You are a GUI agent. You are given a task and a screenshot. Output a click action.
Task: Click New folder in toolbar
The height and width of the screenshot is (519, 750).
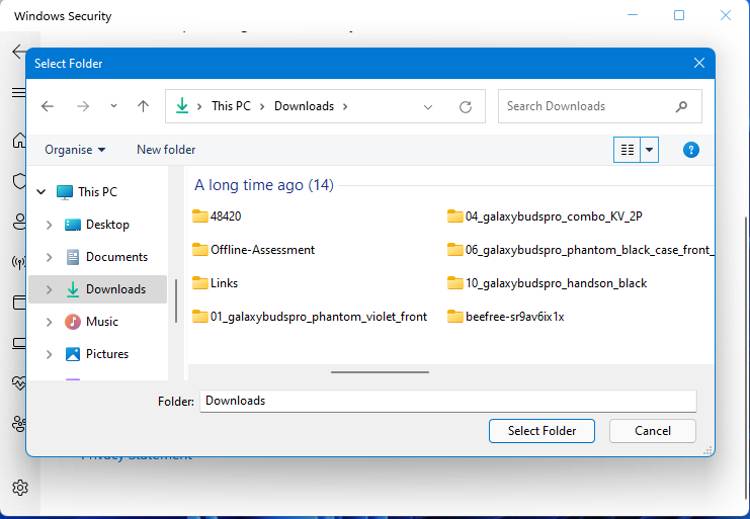click(166, 150)
